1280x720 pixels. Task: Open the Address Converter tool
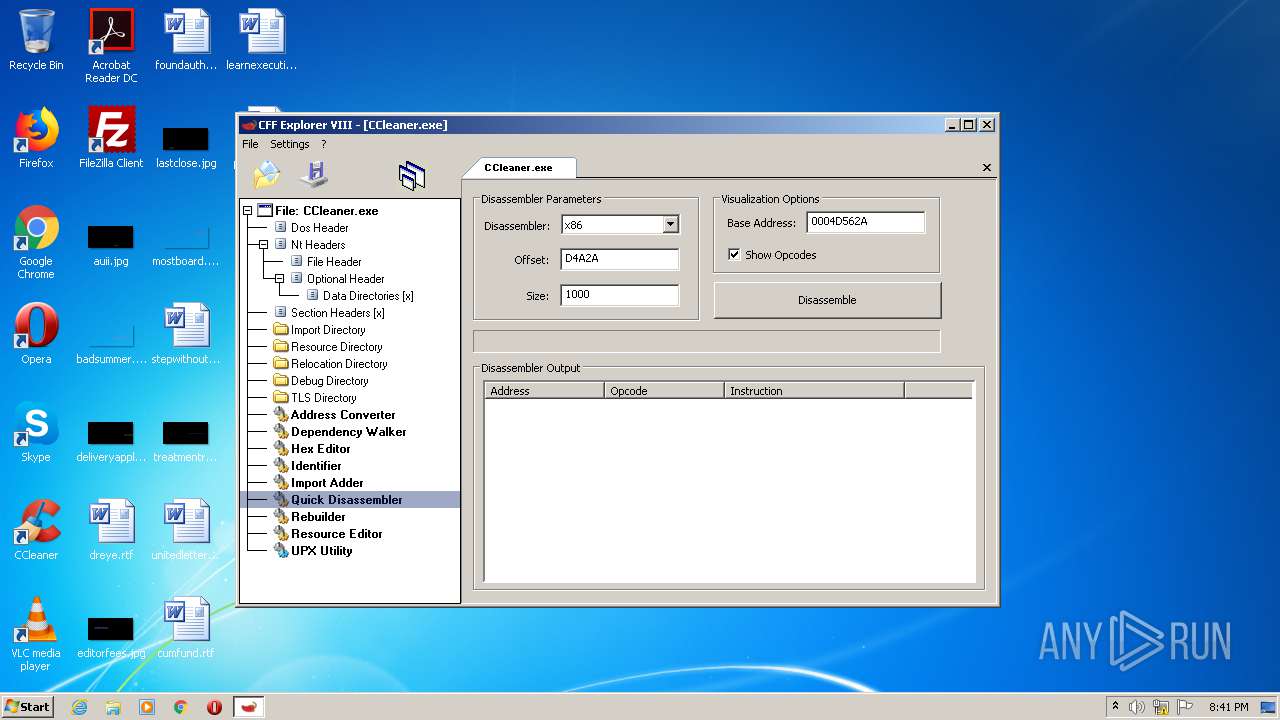tap(343, 415)
